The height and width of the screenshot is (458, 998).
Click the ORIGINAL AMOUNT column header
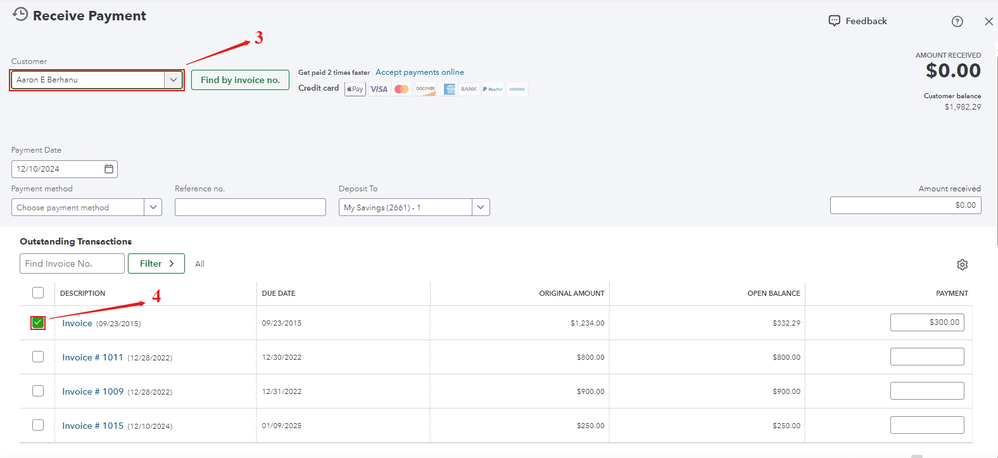(572, 293)
